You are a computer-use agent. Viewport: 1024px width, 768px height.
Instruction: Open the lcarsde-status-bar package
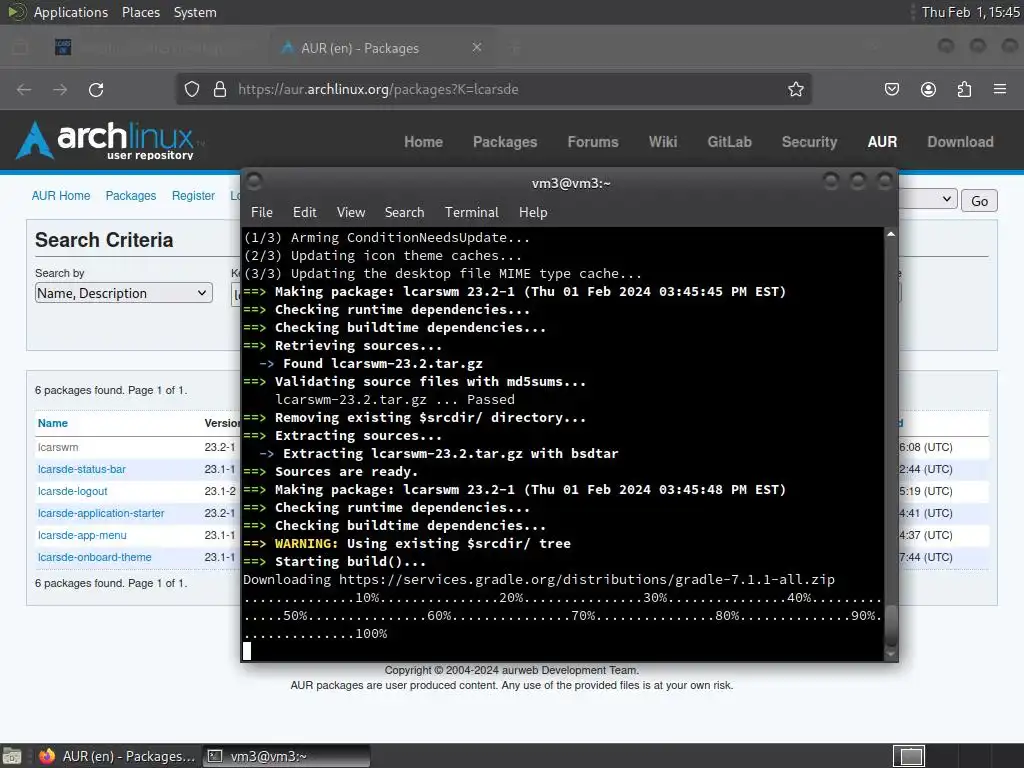pyautogui.click(x=82, y=469)
